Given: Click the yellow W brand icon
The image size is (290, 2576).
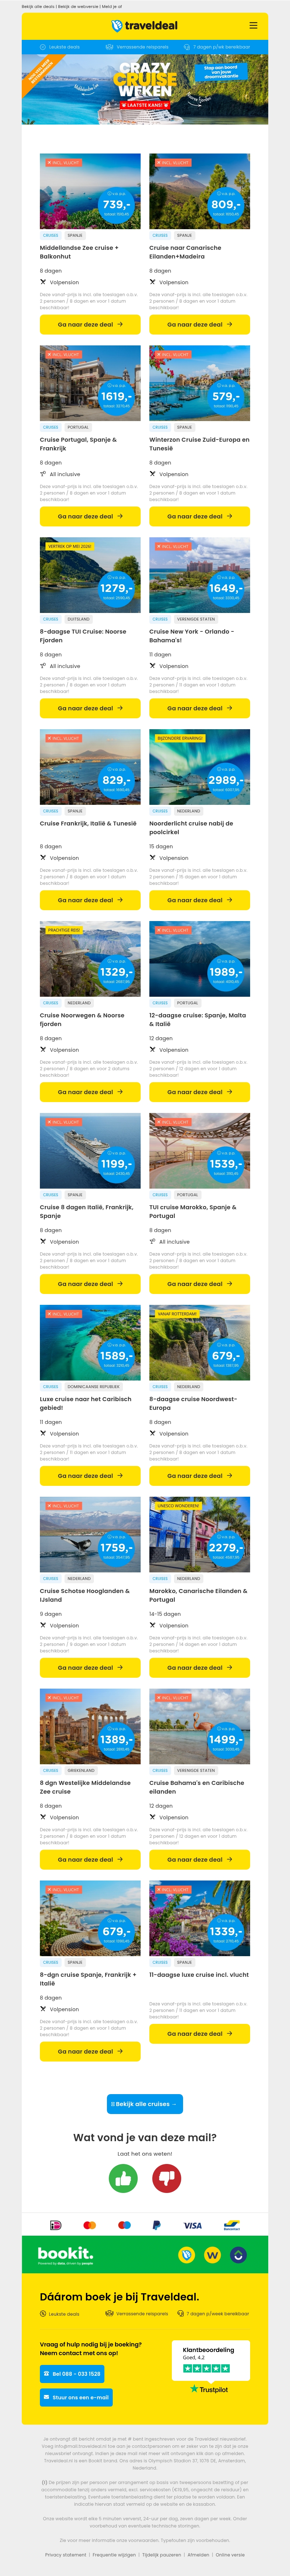Looking at the screenshot, I should [x=212, y=2255].
